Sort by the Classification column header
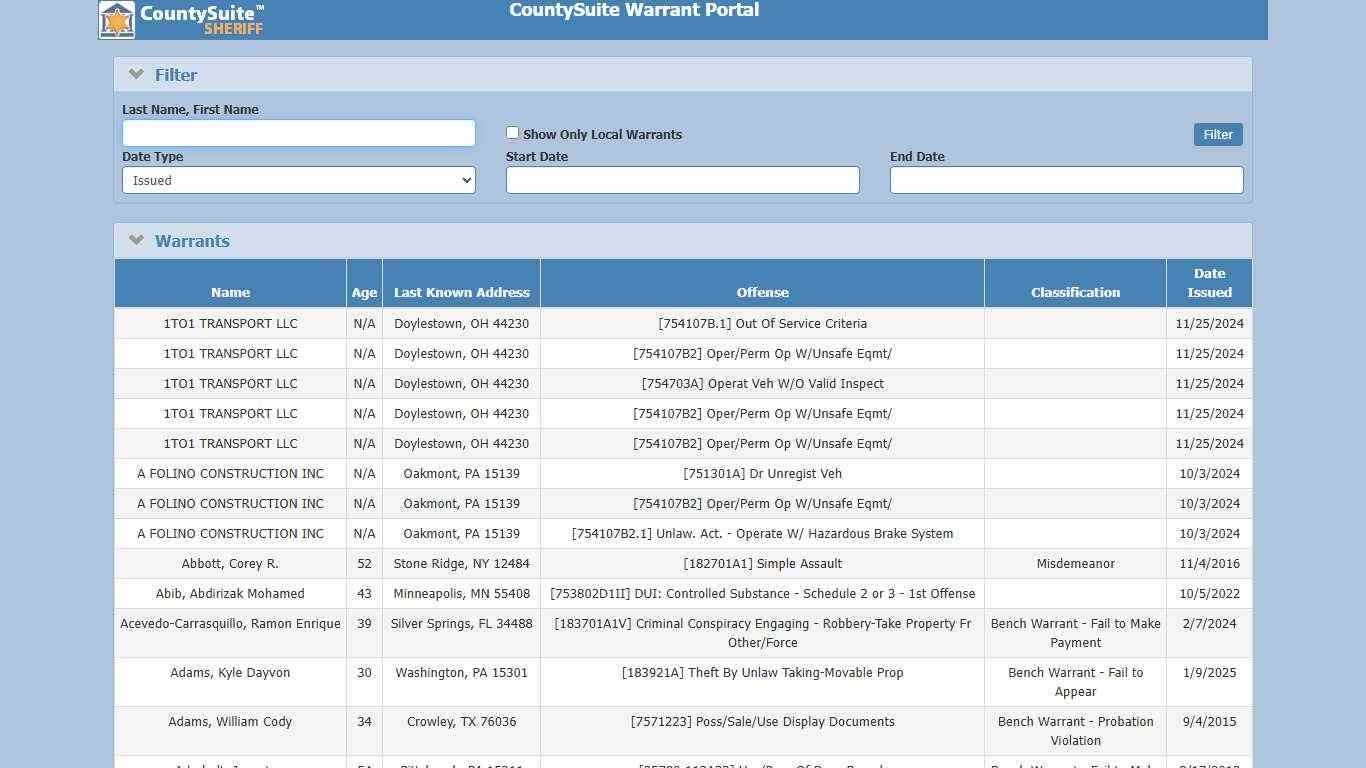The image size is (1366, 768). click(x=1075, y=292)
